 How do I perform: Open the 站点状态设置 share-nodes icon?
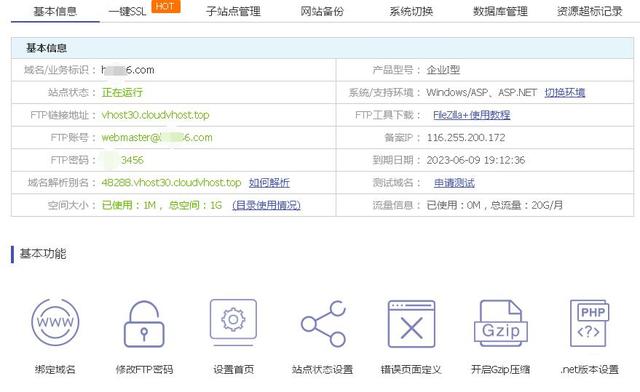pos(323,324)
